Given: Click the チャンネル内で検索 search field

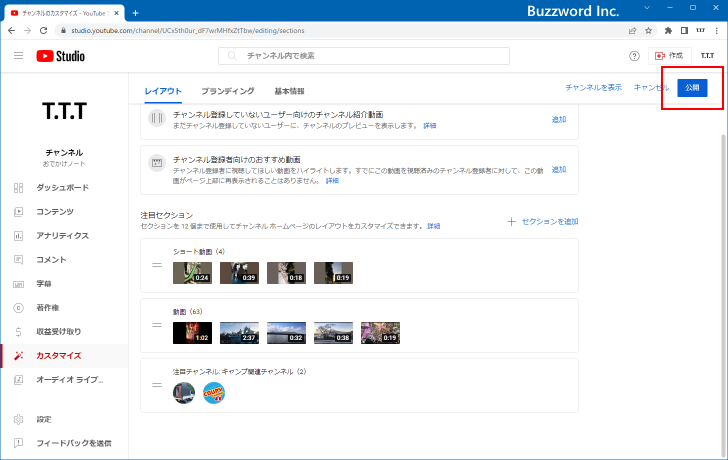Looking at the screenshot, I should coord(364,56).
